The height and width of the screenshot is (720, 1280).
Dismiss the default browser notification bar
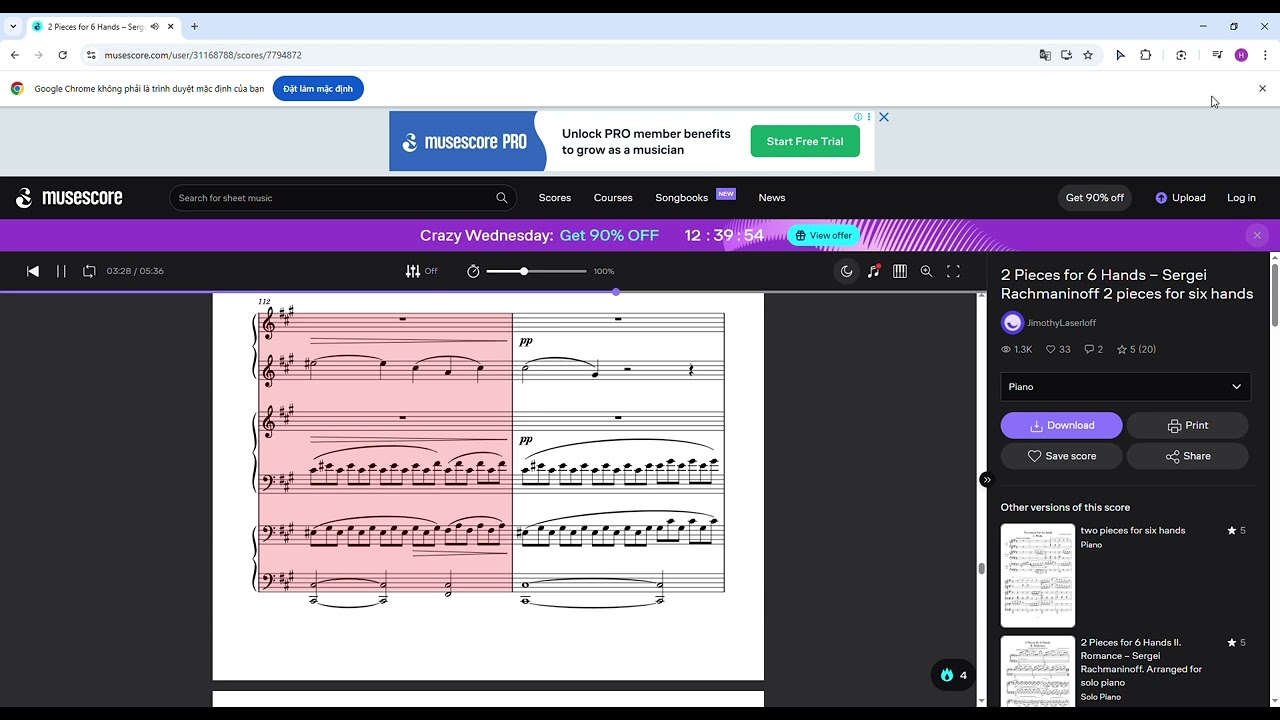[1262, 89]
